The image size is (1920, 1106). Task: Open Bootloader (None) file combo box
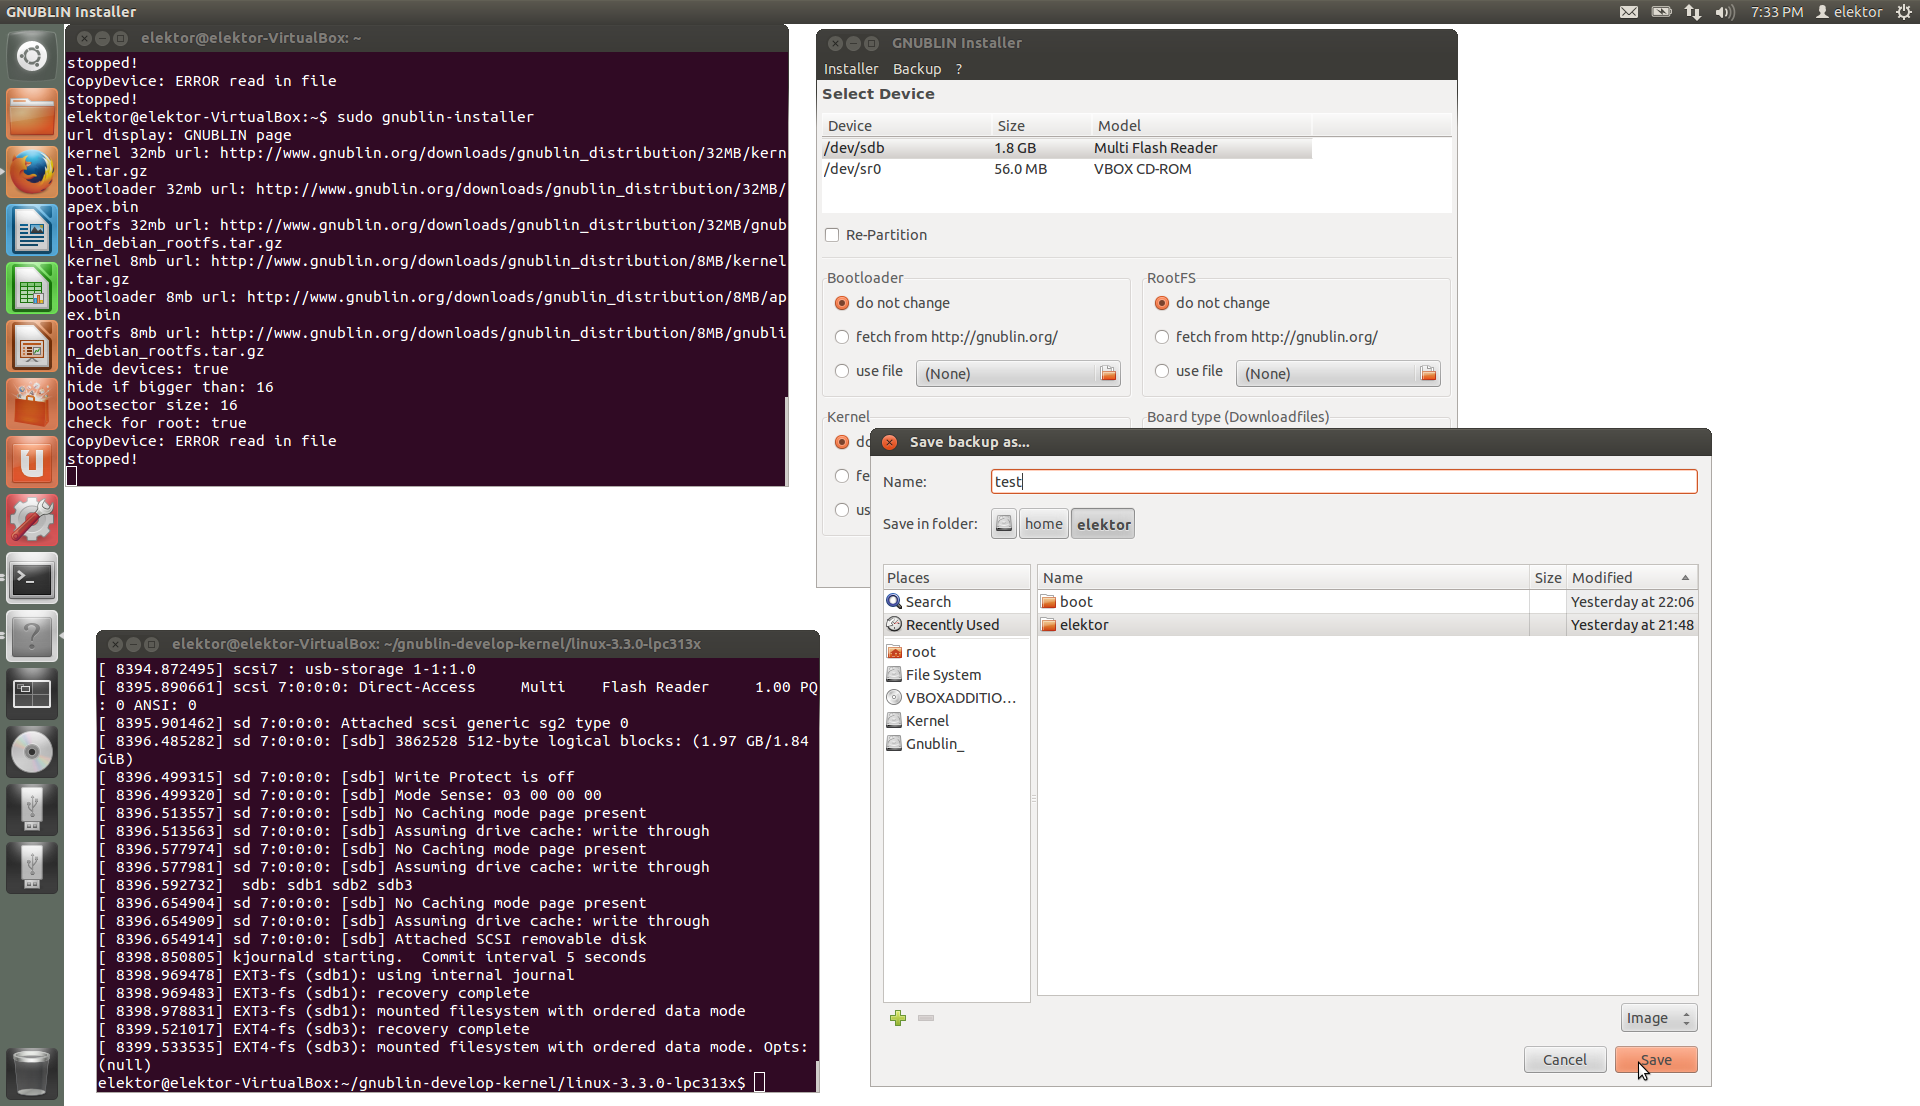coord(1005,374)
